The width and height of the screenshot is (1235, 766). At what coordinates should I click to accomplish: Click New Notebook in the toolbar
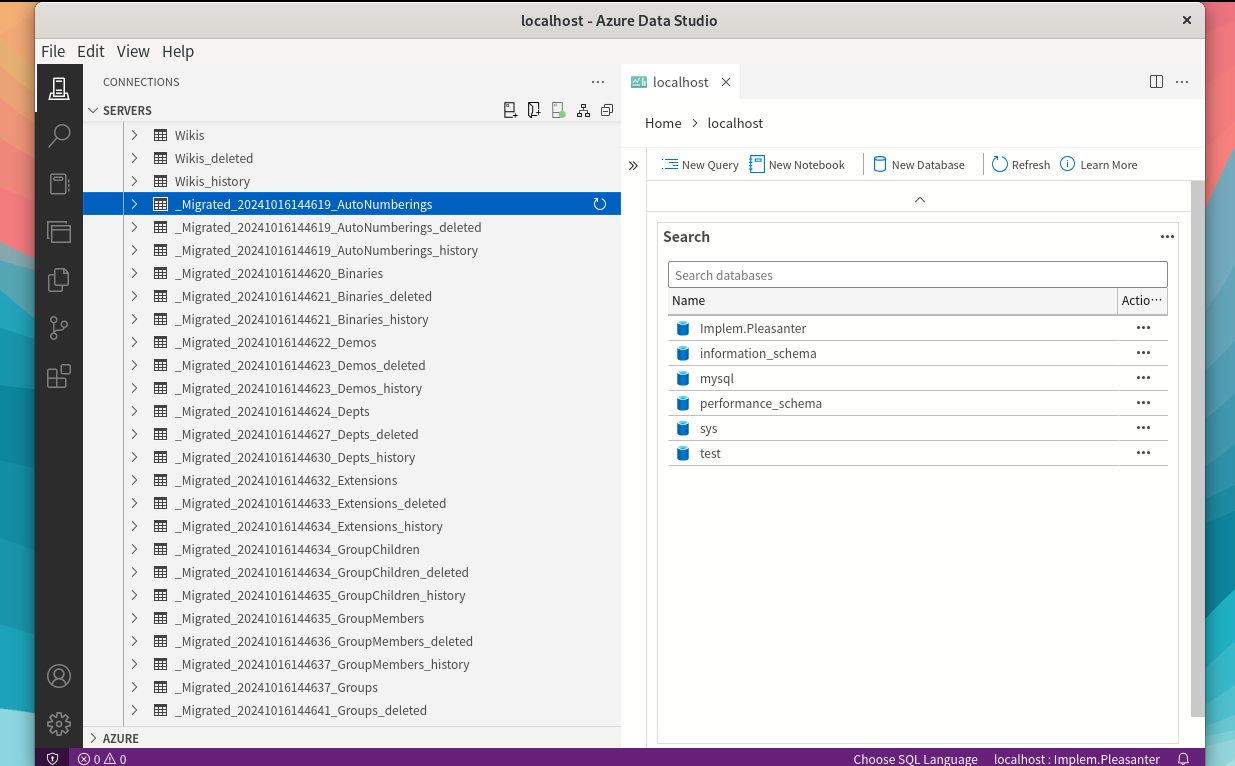[797, 165]
